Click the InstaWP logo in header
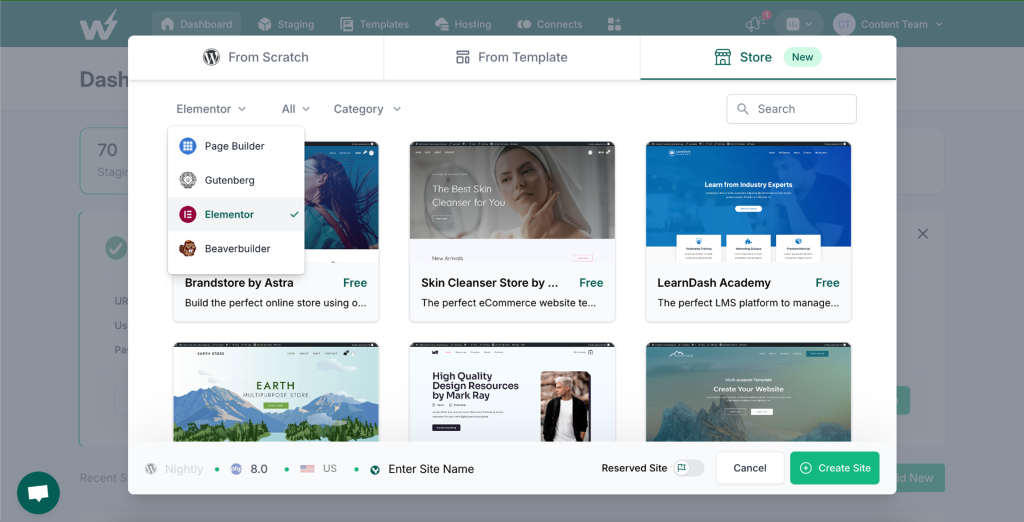Image resolution: width=1024 pixels, height=522 pixels. pyautogui.click(x=99, y=25)
